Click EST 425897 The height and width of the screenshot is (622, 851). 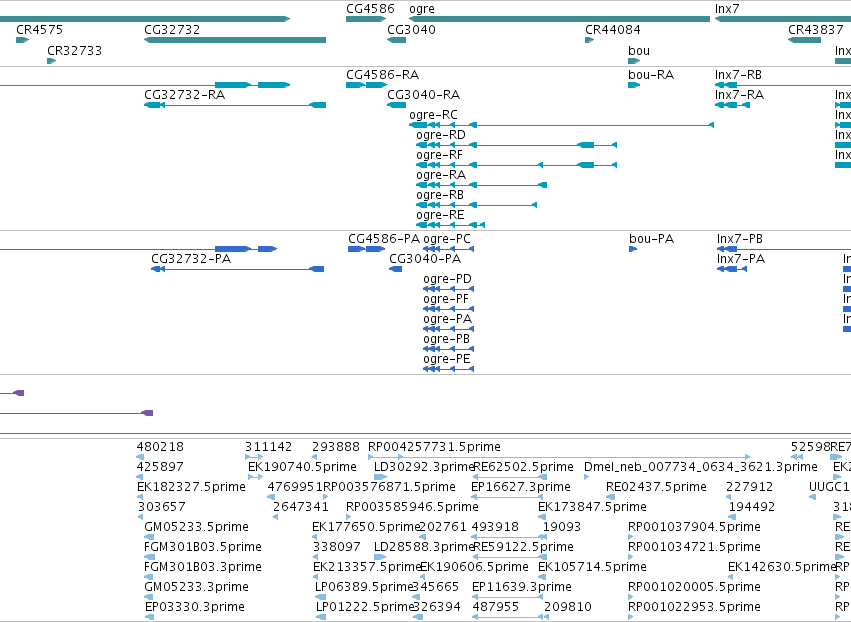click(x=160, y=467)
